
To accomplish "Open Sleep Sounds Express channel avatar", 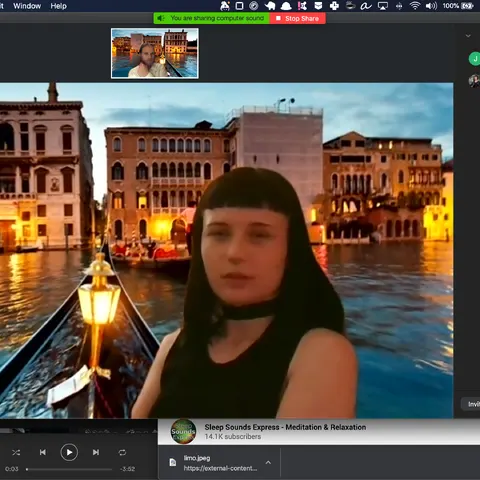I will 183,431.
